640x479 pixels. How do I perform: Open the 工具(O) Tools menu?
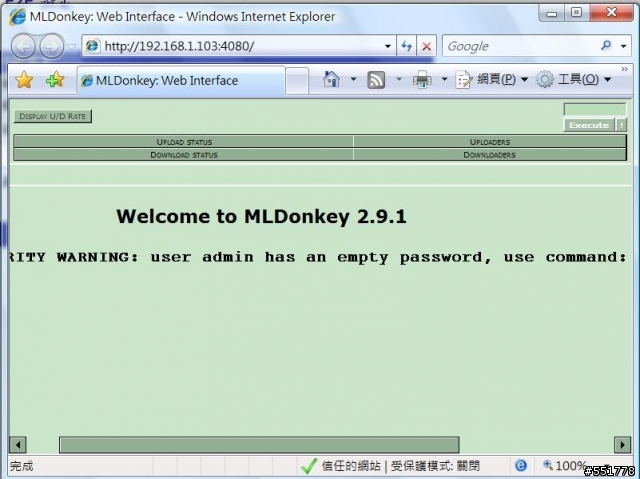pyautogui.click(x=574, y=79)
